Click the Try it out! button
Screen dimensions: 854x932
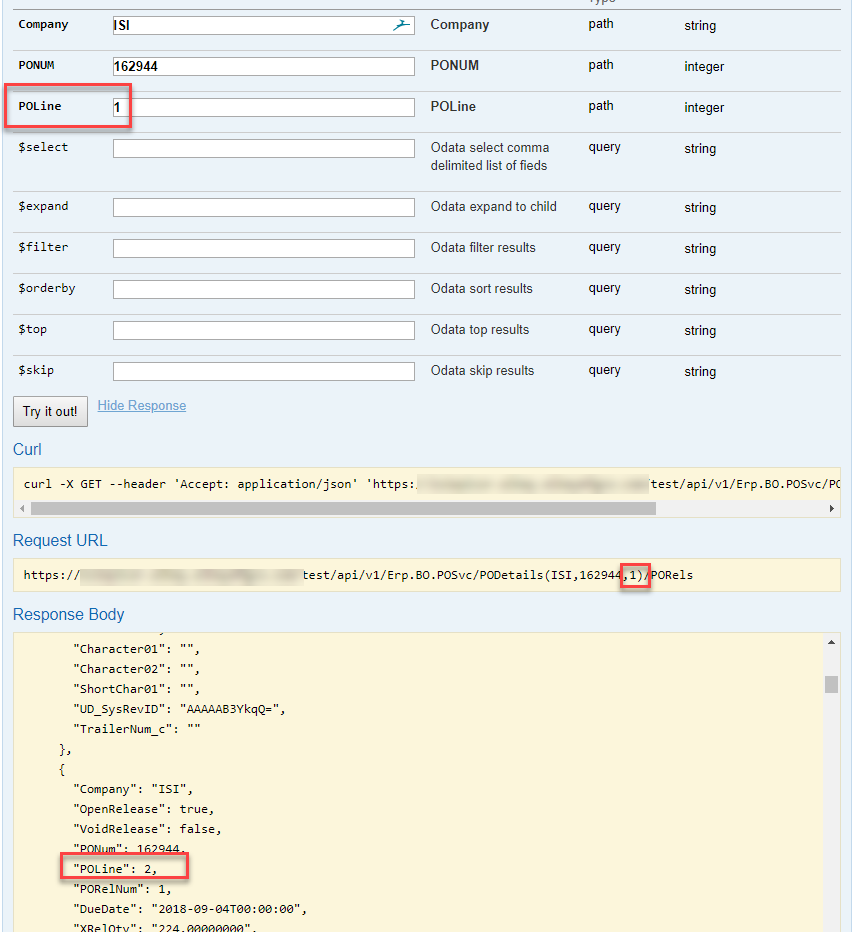(50, 411)
